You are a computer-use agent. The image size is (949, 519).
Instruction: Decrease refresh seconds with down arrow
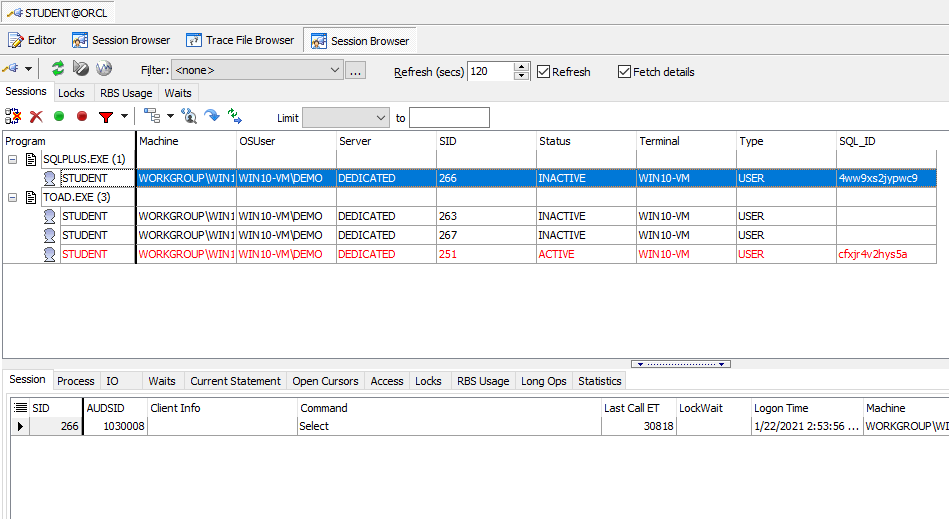click(522, 76)
